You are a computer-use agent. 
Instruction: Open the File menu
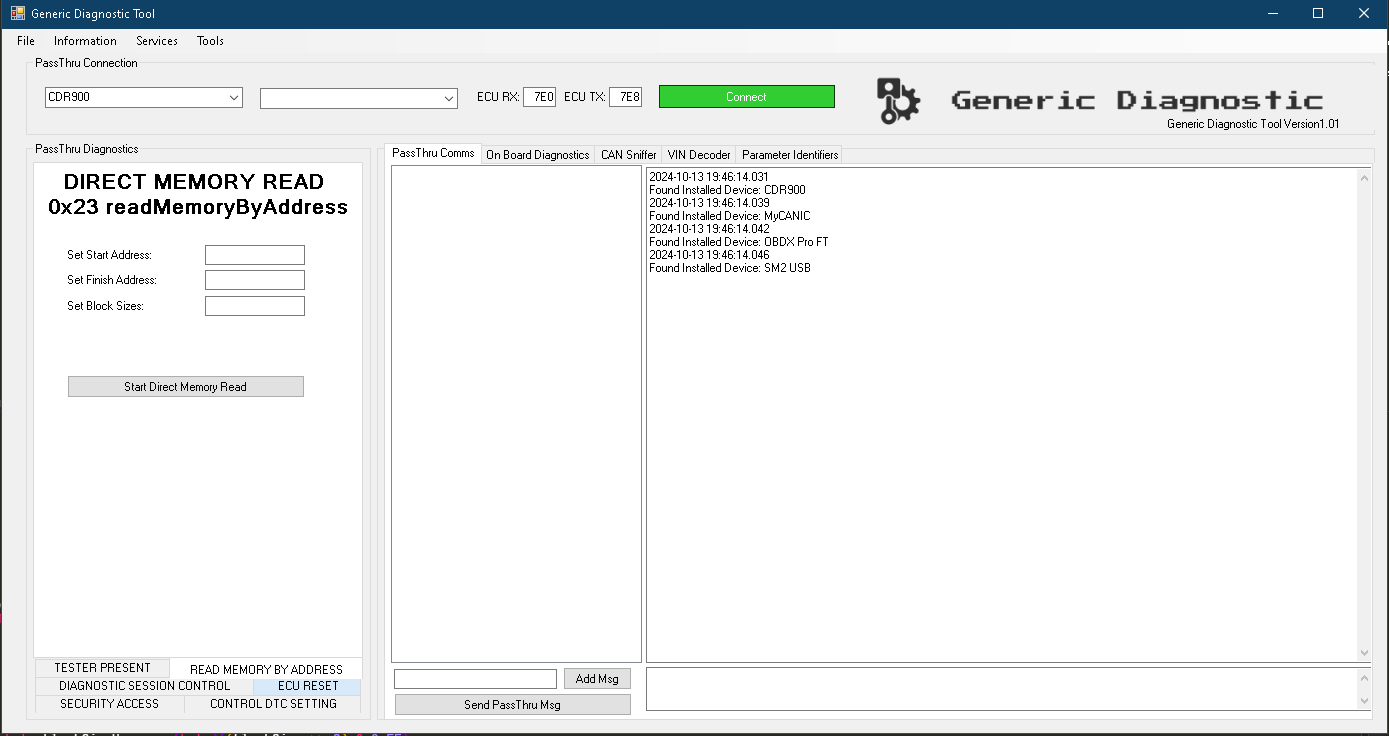pyautogui.click(x=26, y=41)
